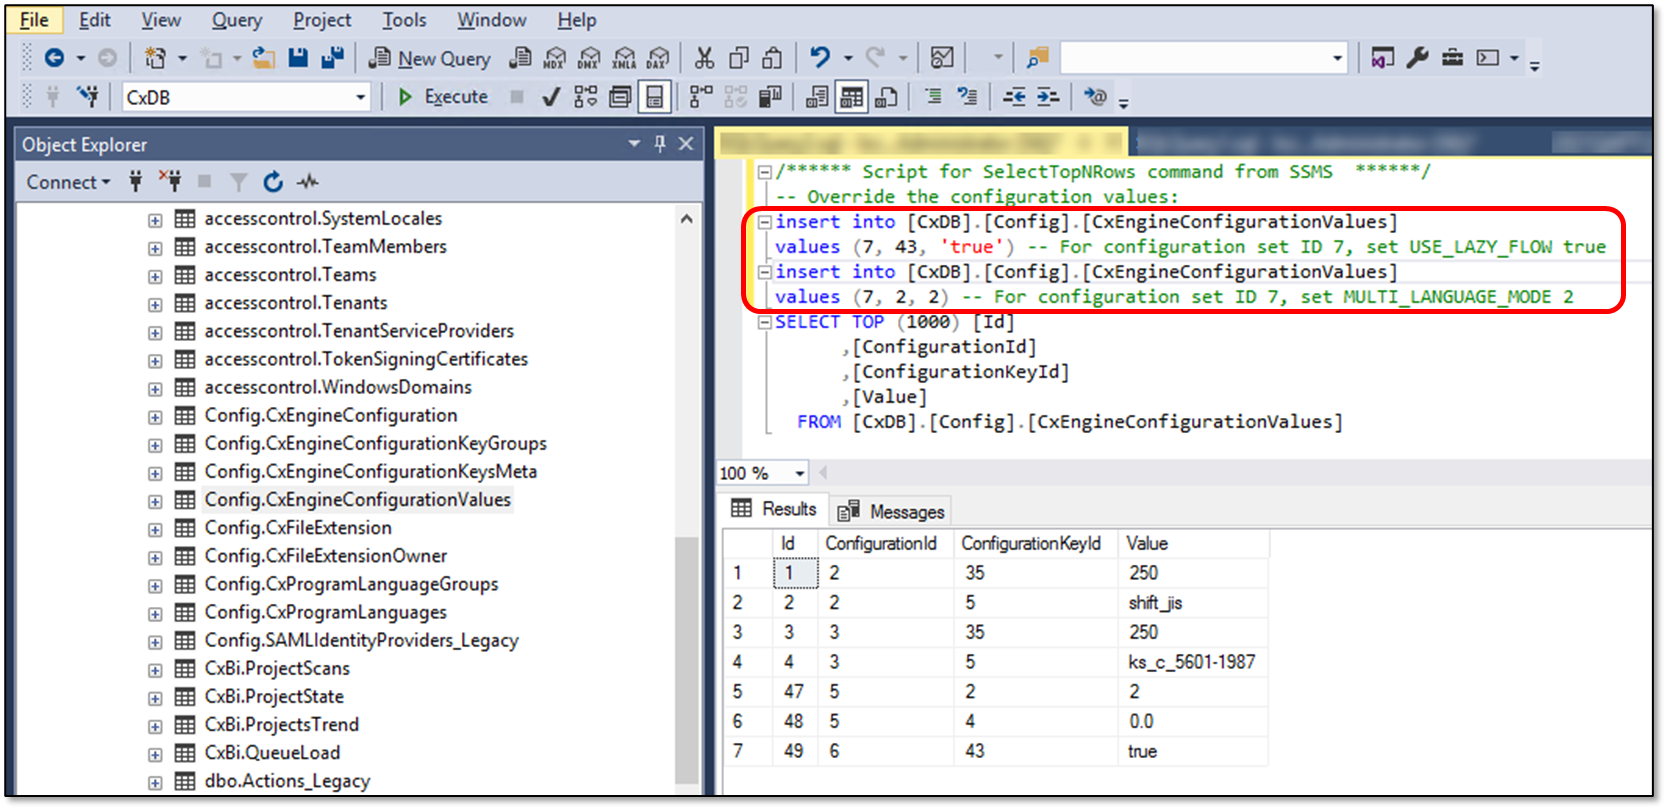Open the File menu
This screenshot has width=1667, height=810.
35,20
